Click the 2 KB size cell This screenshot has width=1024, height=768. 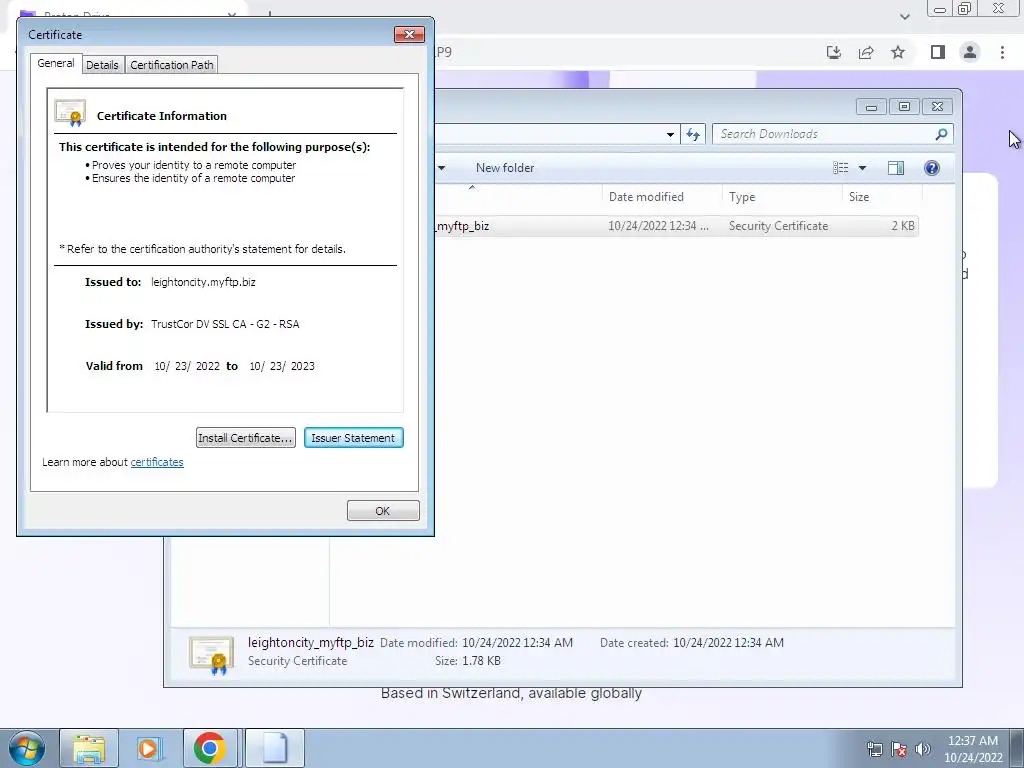[903, 226]
